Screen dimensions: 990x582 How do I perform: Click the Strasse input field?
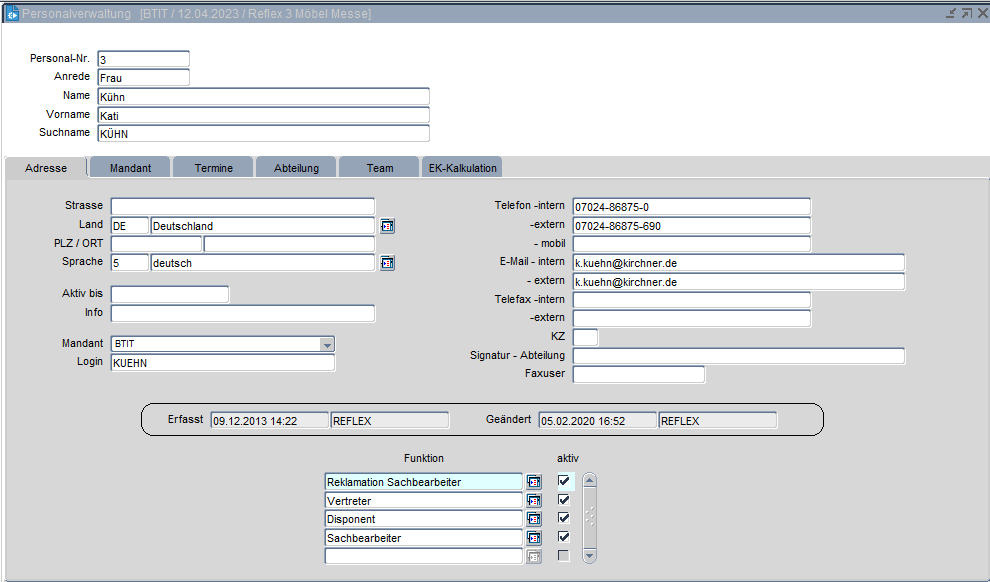tap(242, 206)
